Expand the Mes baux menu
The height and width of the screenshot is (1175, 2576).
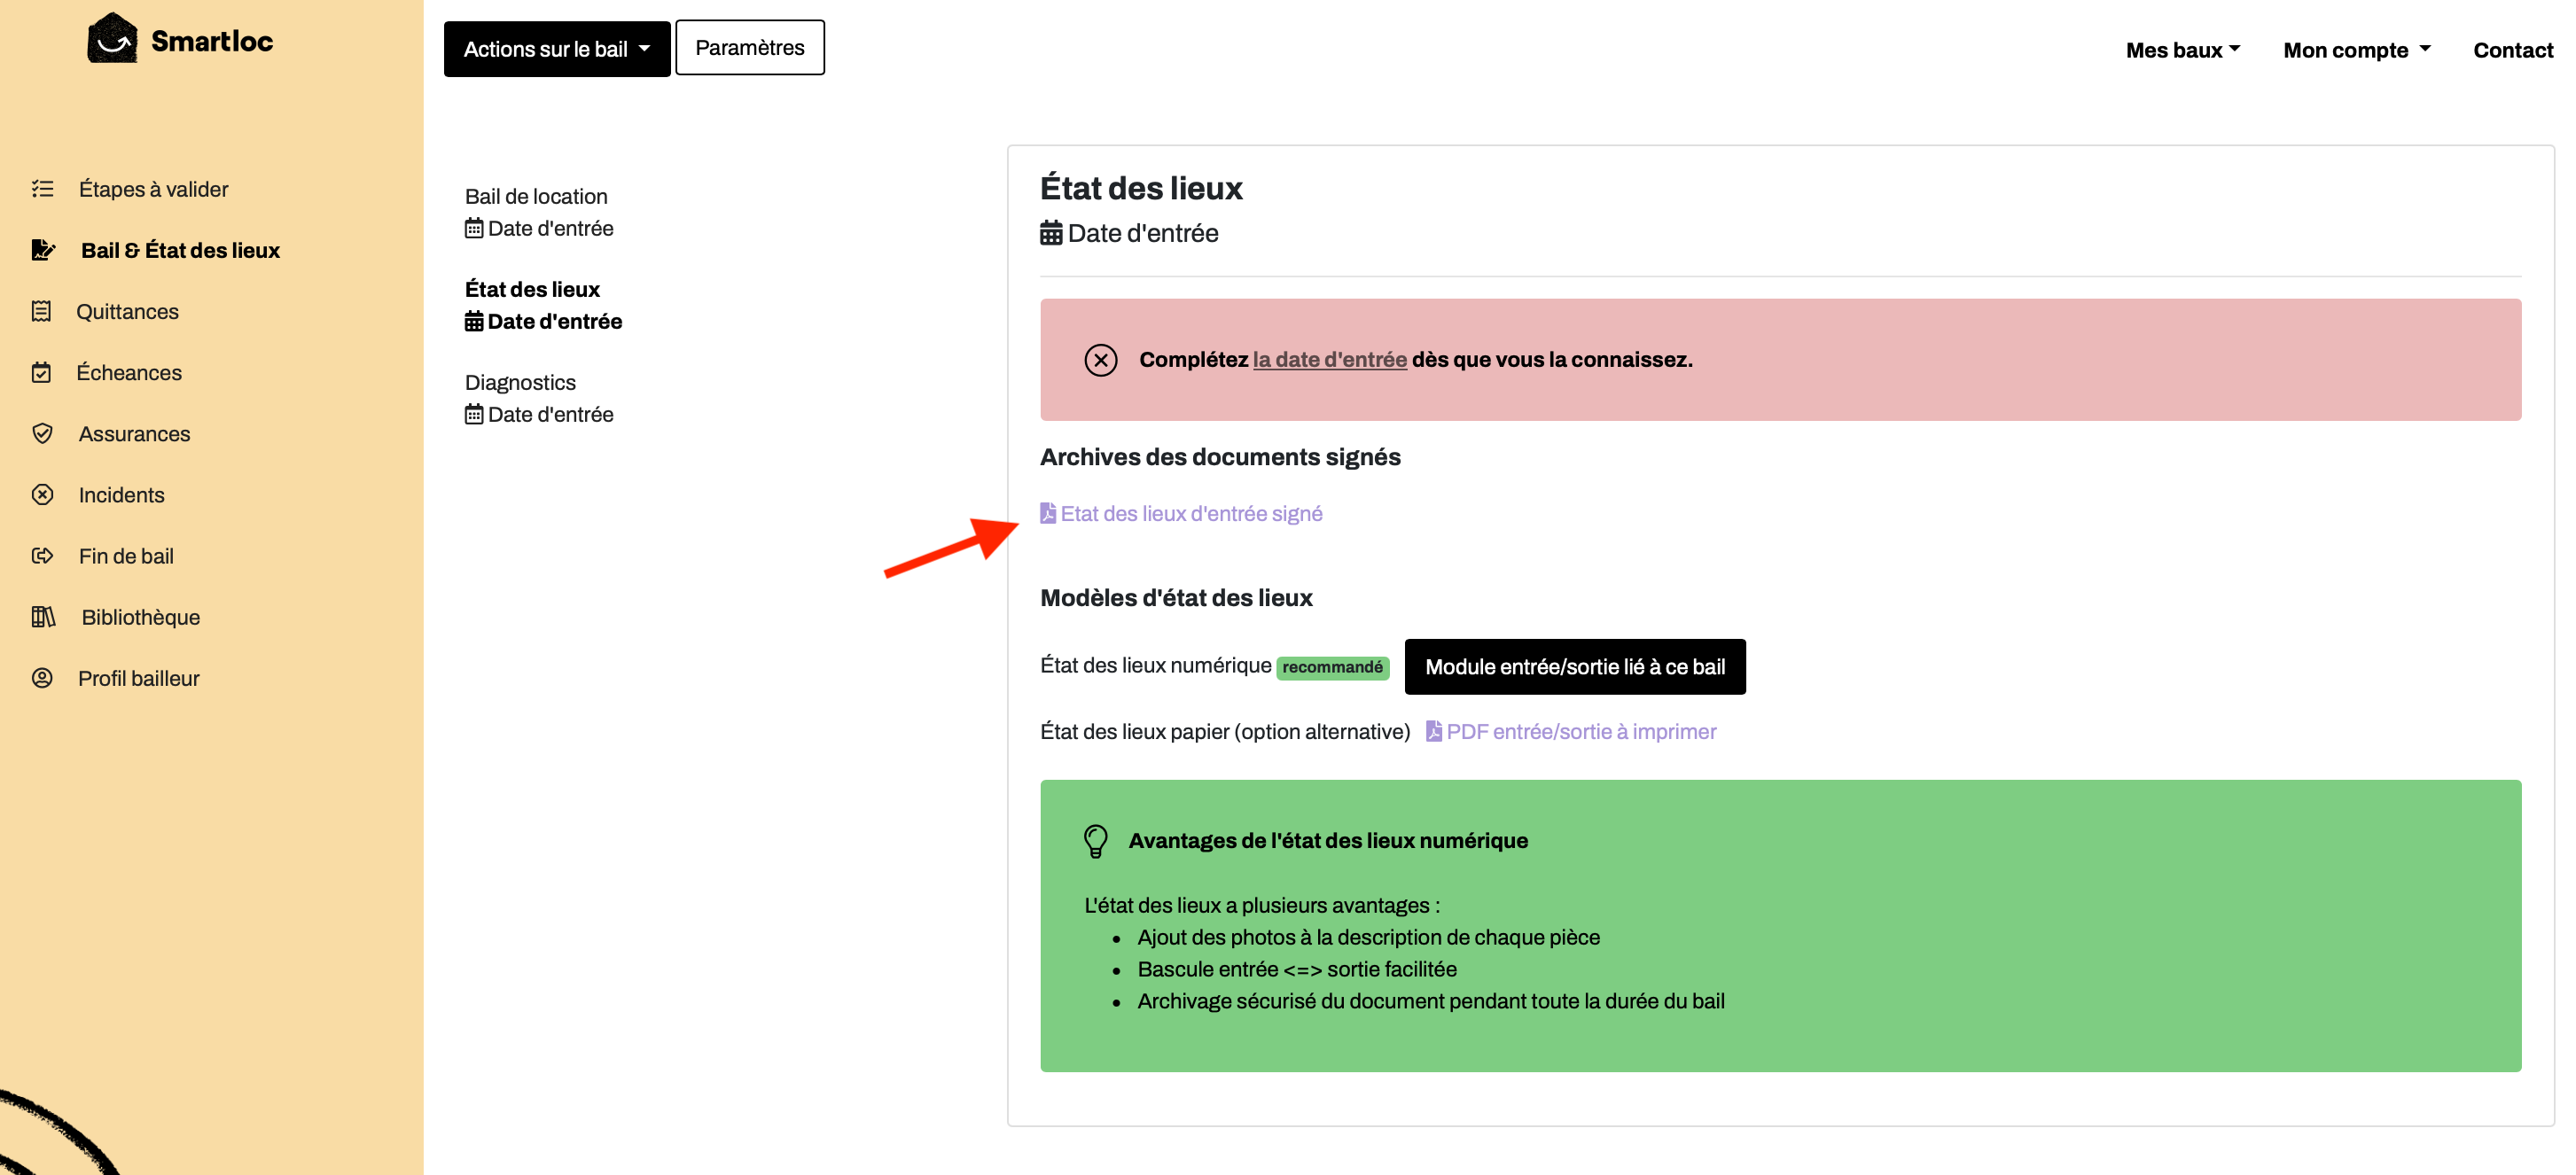coord(2183,50)
